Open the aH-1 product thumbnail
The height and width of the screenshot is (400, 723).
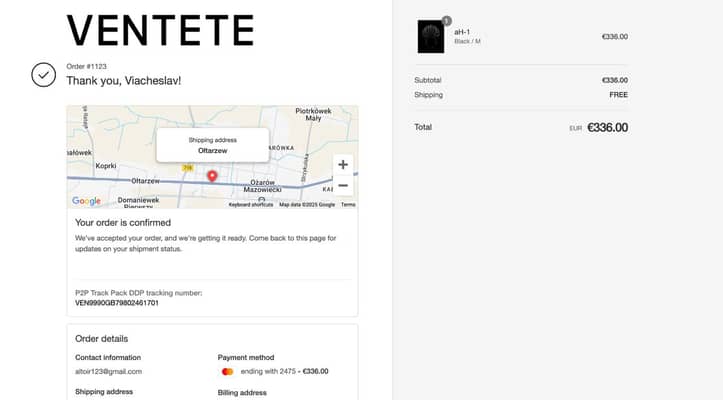click(430, 37)
